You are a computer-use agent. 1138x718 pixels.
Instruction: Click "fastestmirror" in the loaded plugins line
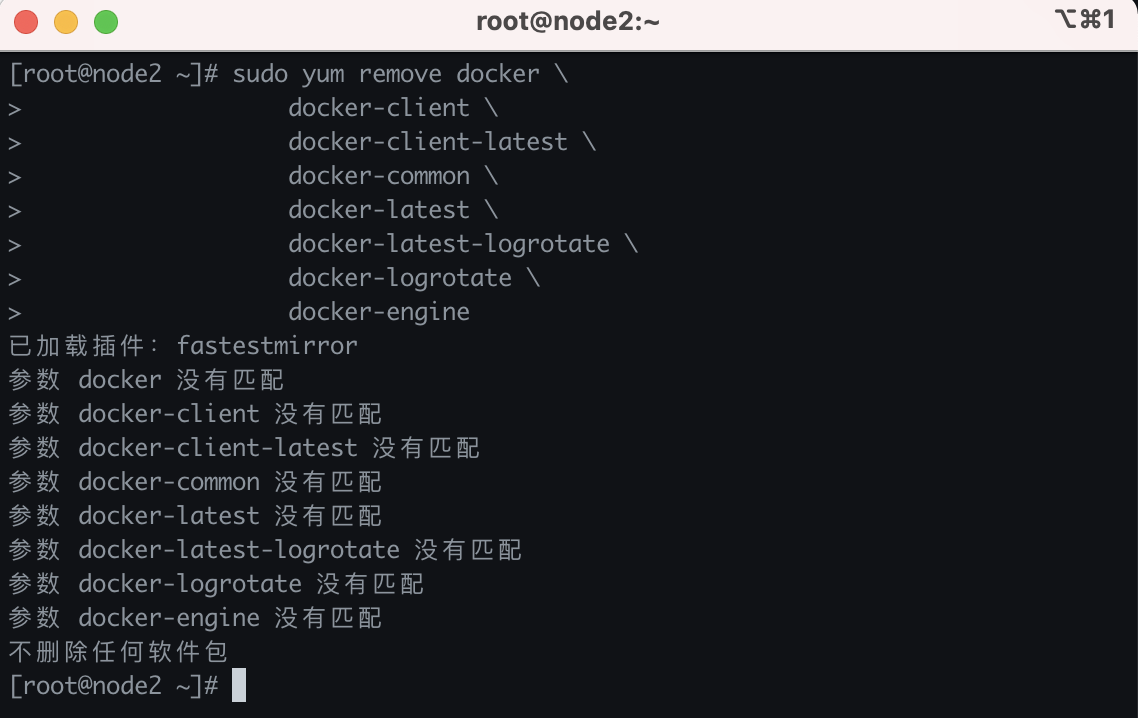click(x=267, y=346)
